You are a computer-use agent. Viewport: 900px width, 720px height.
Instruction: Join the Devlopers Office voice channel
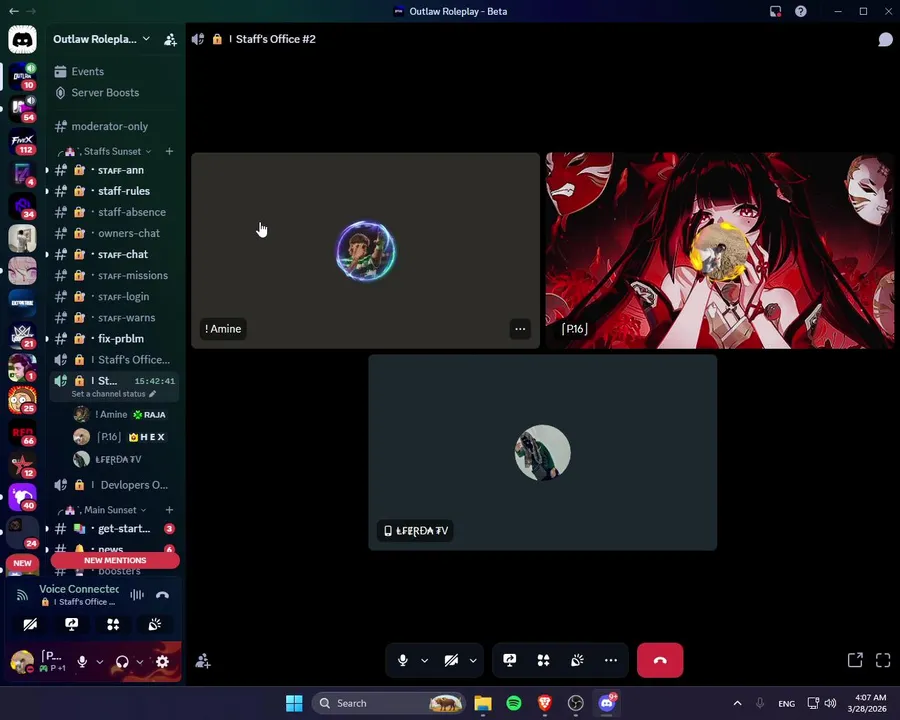(115, 485)
